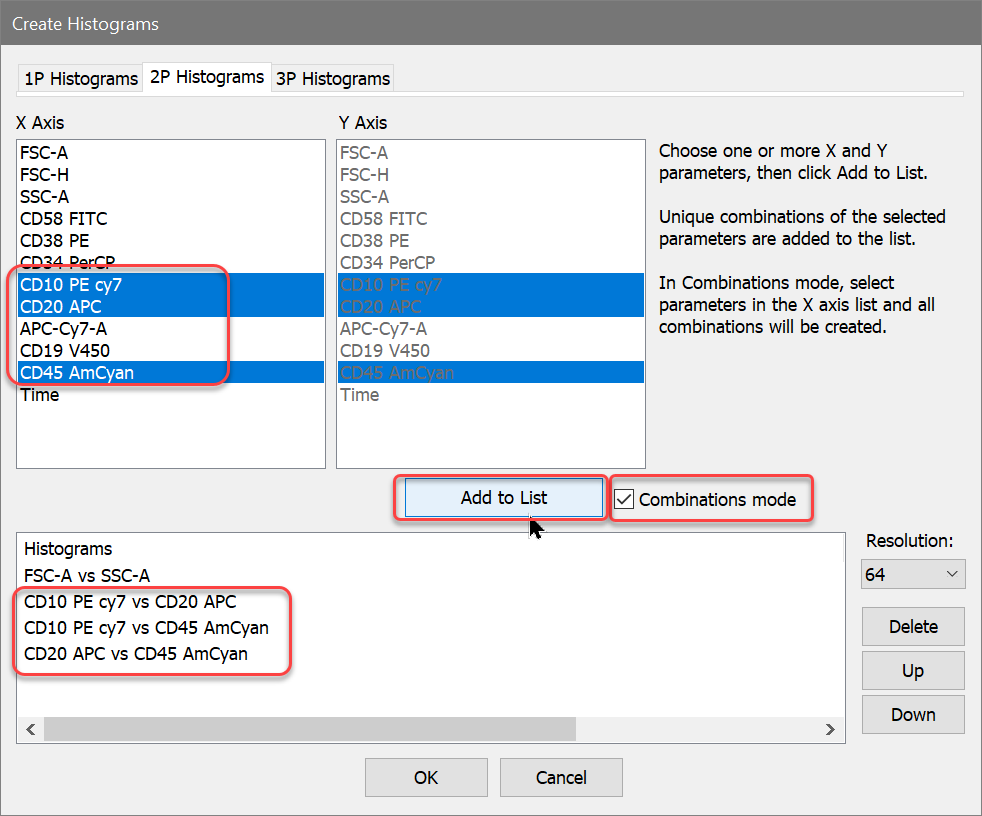The width and height of the screenshot is (982, 816).
Task: Select CD20 APC vs CD45 AmCyan entry
Action: 136,654
